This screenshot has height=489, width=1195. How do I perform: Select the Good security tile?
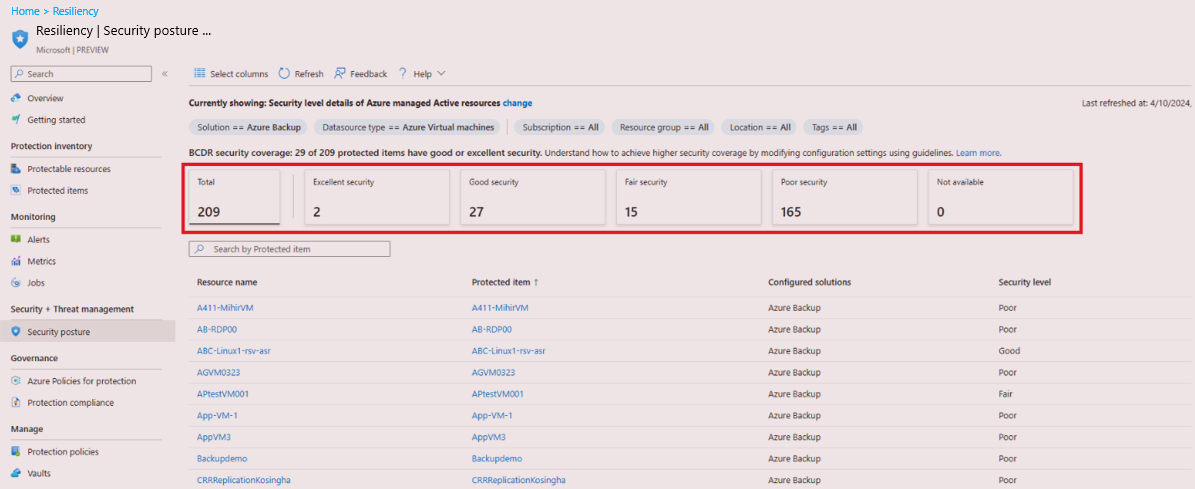point(535,198)
